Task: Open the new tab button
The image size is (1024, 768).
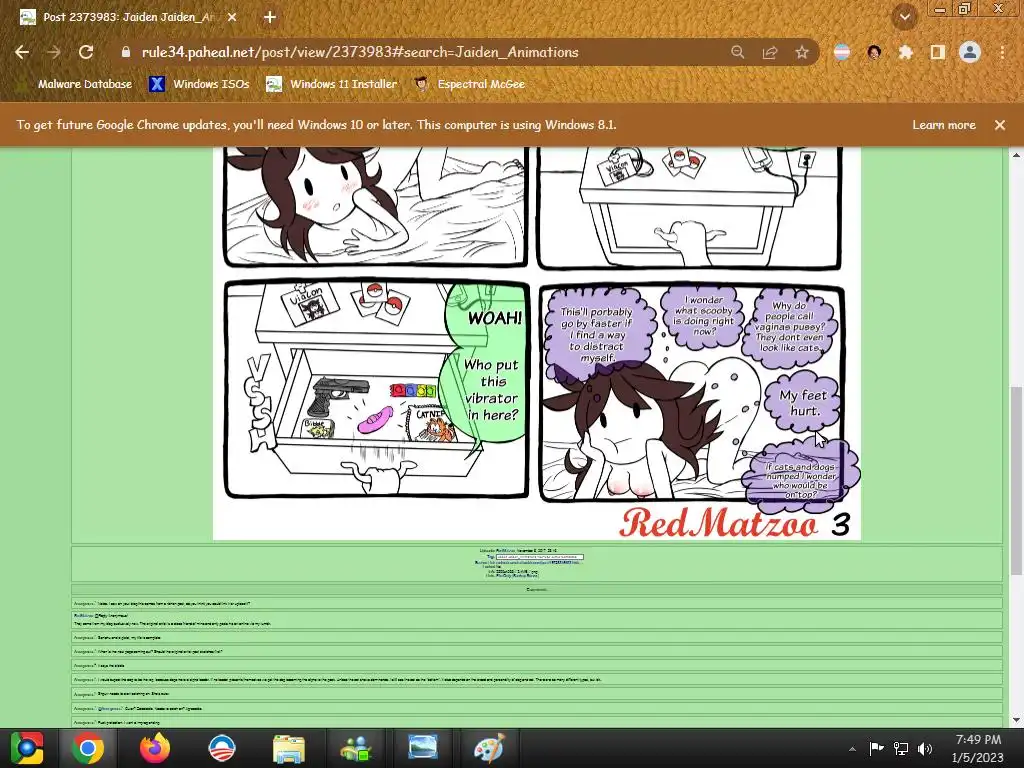Action: point(270,17)
